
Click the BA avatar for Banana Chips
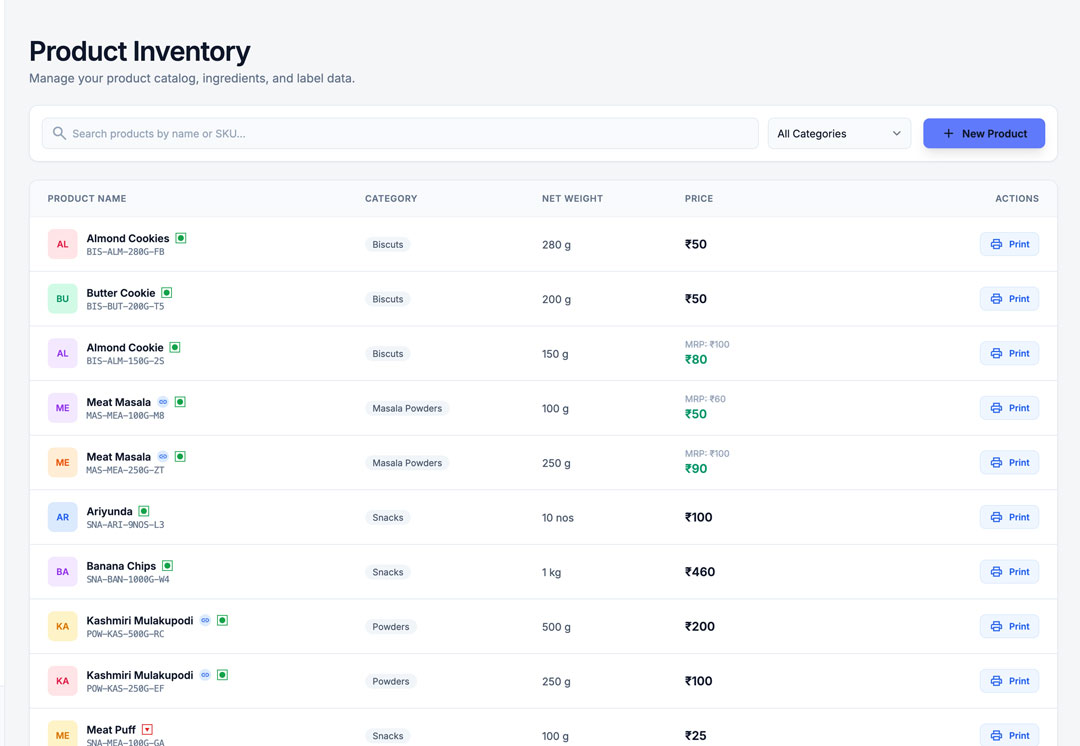click(x=62, y=572)
